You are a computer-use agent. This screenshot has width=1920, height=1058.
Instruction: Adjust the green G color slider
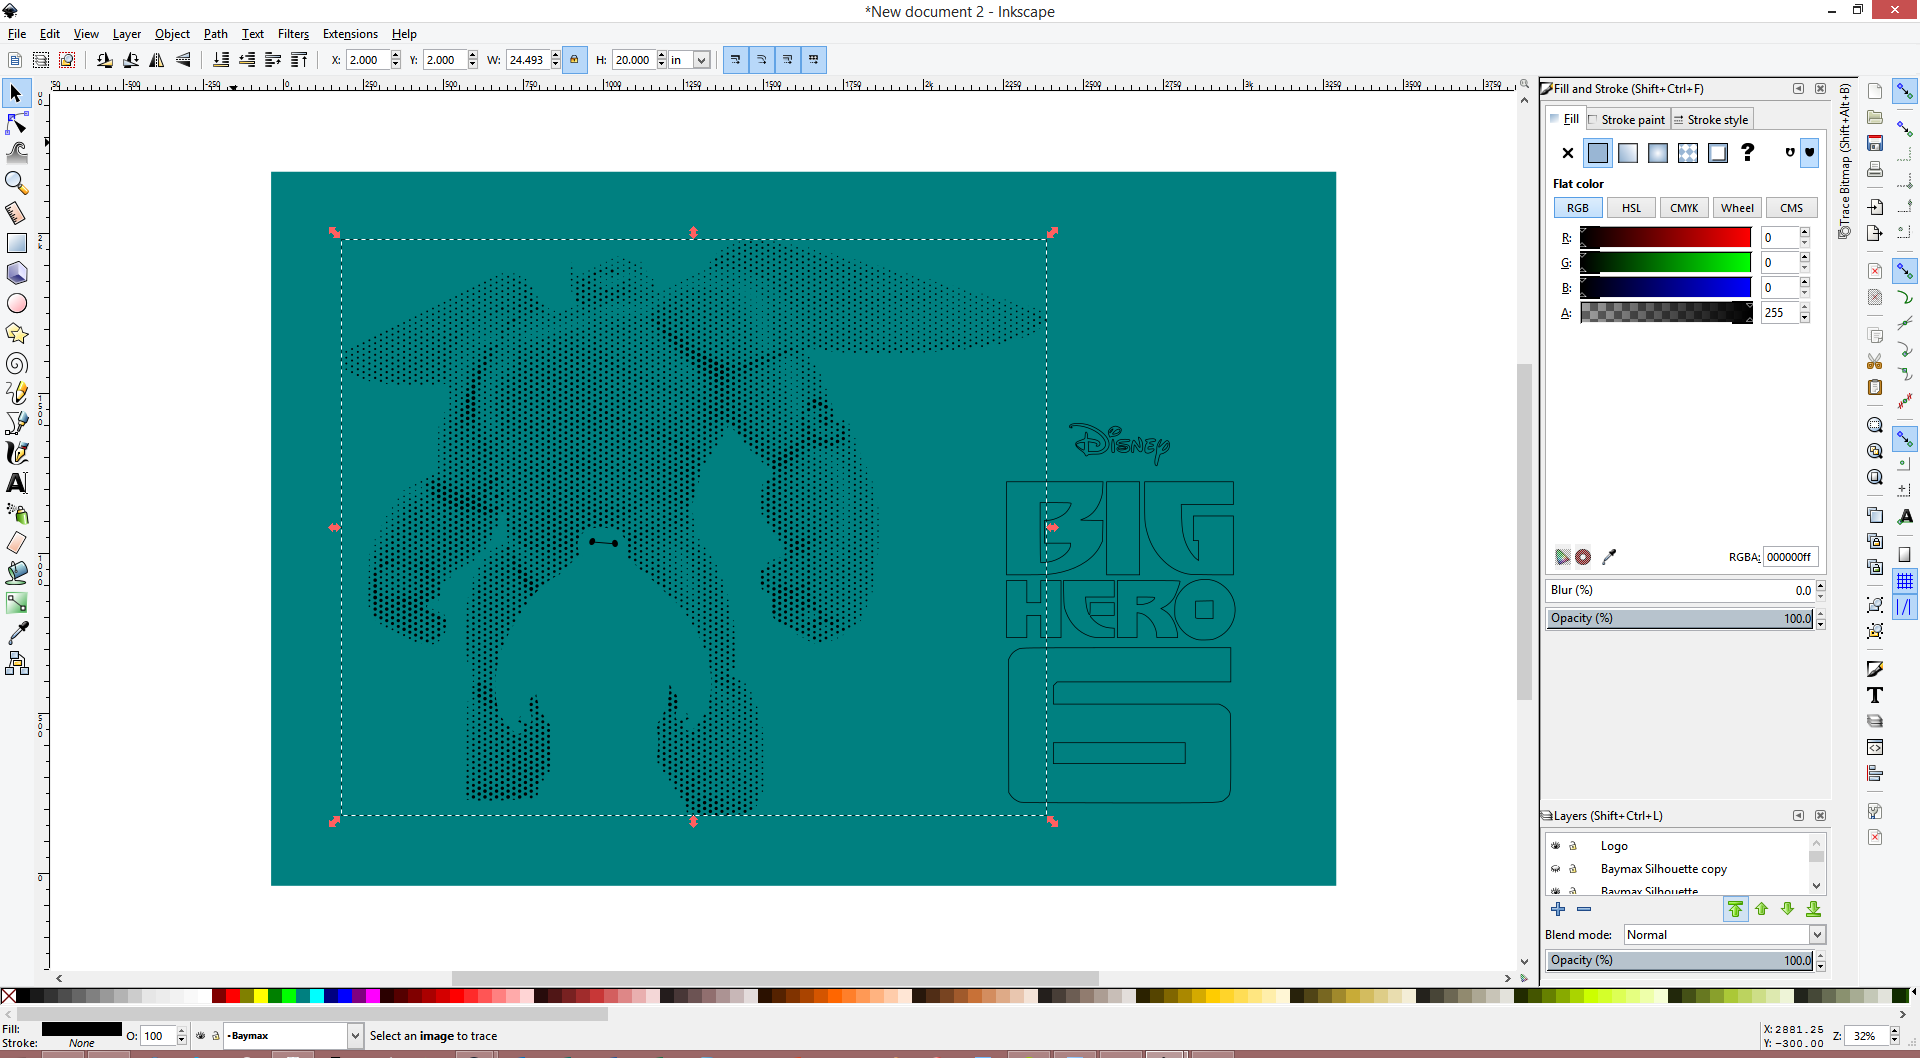[x=1666, y=262]
